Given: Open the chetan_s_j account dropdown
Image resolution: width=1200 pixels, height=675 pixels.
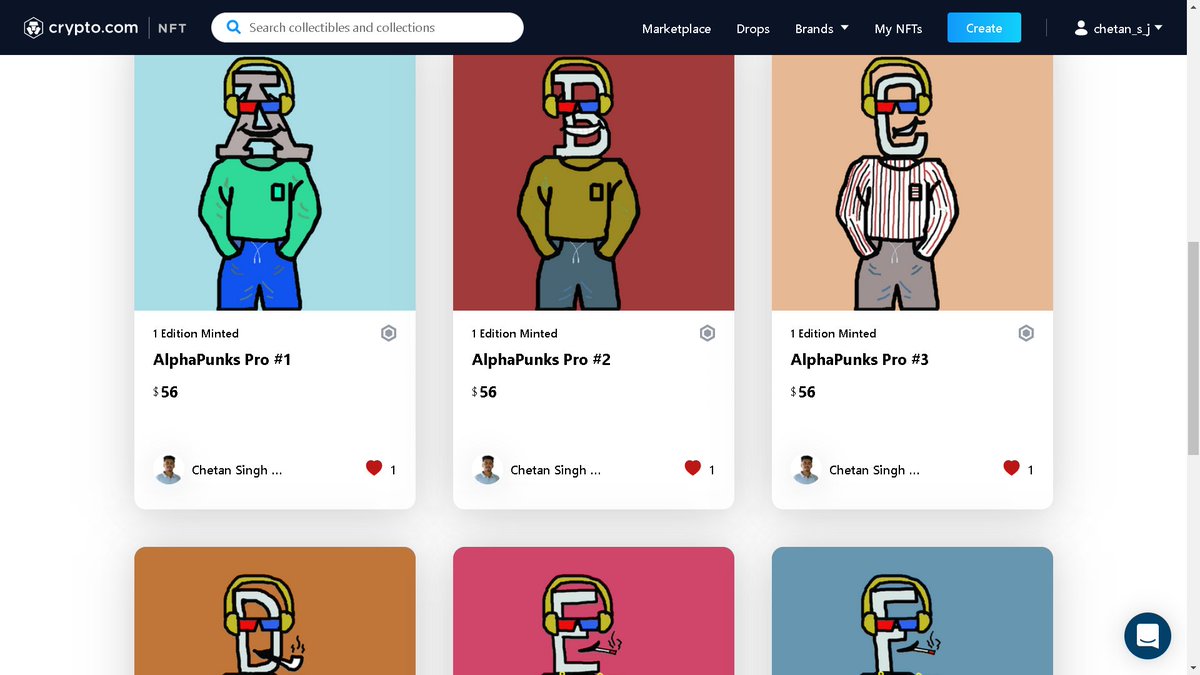Looking at the screenshot, I should point(1118,28).
